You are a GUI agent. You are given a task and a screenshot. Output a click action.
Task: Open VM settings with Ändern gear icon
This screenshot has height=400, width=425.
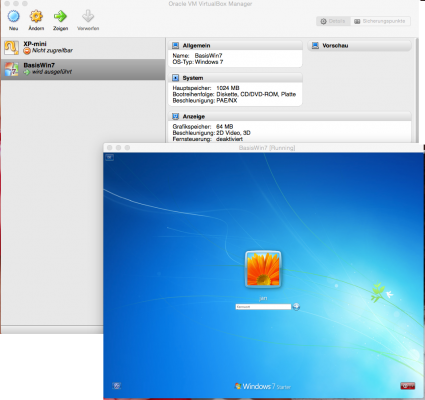click(36, 16)
